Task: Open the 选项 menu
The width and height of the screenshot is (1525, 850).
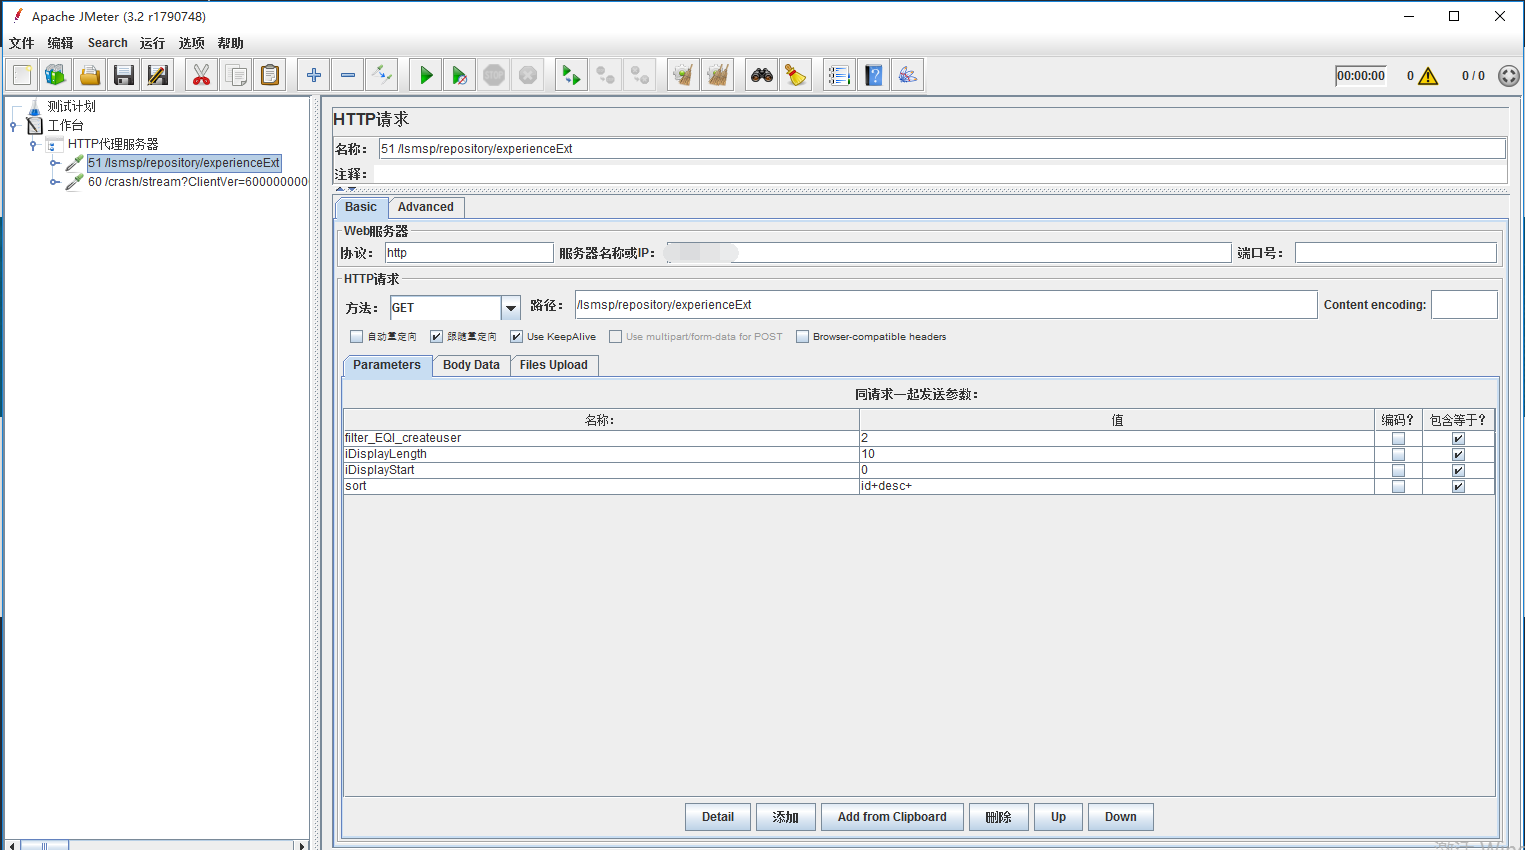Action: [191, 43]
